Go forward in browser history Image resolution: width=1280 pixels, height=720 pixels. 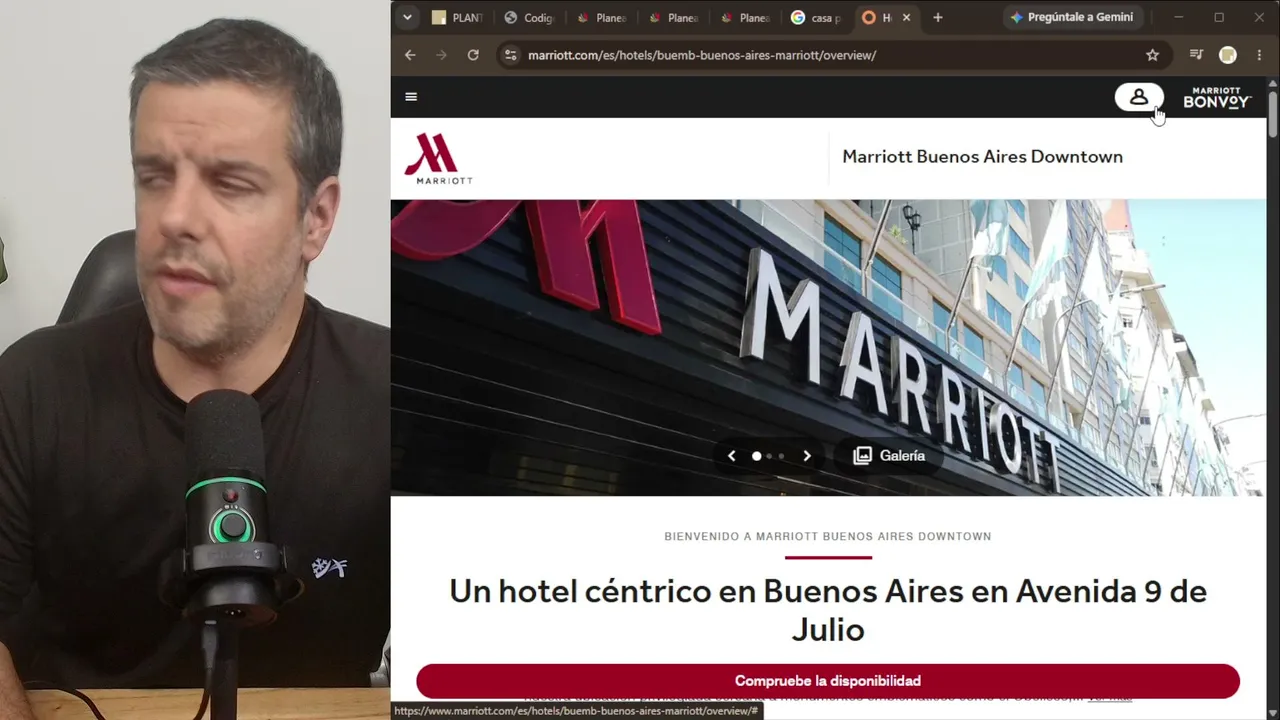pyautogui.click(x=442, y=55)
